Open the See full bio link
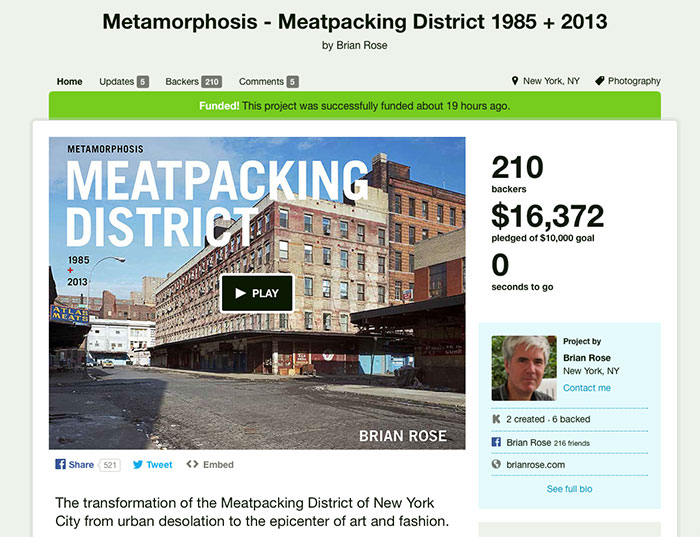This screenshot has width=700, height=537. tap(569, 489)
